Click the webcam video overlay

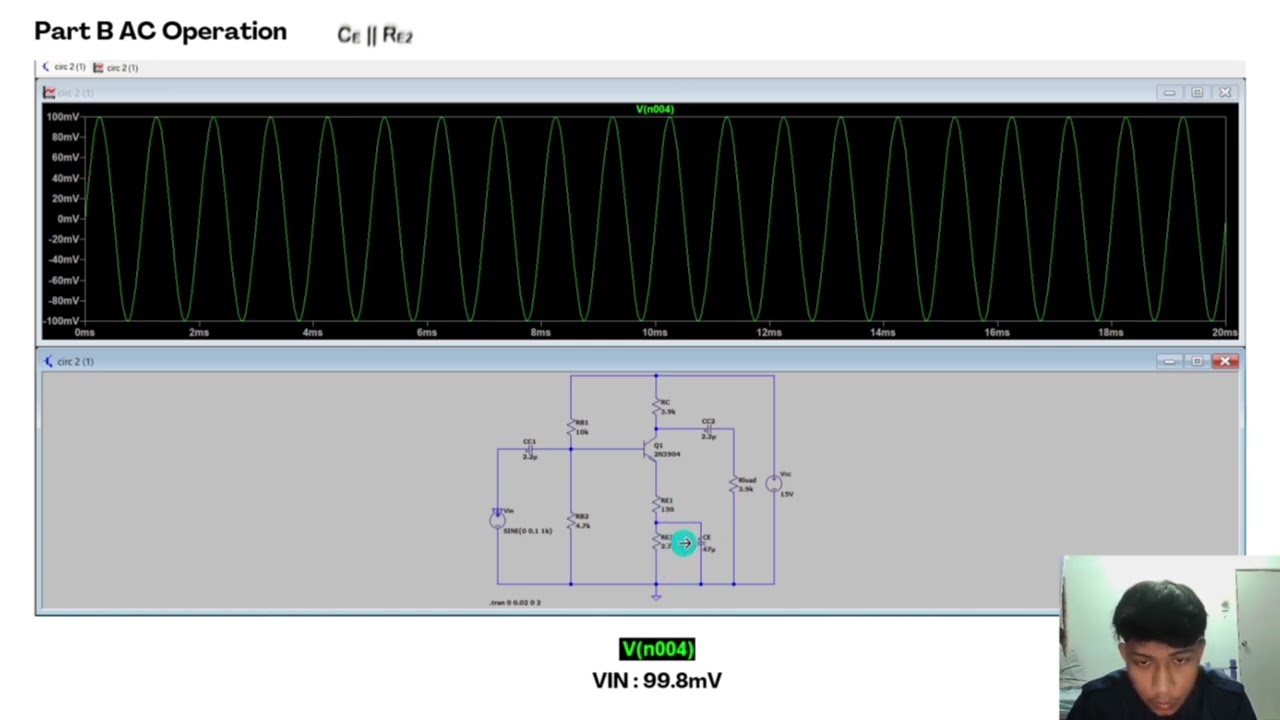click(x=1170, y=638)
